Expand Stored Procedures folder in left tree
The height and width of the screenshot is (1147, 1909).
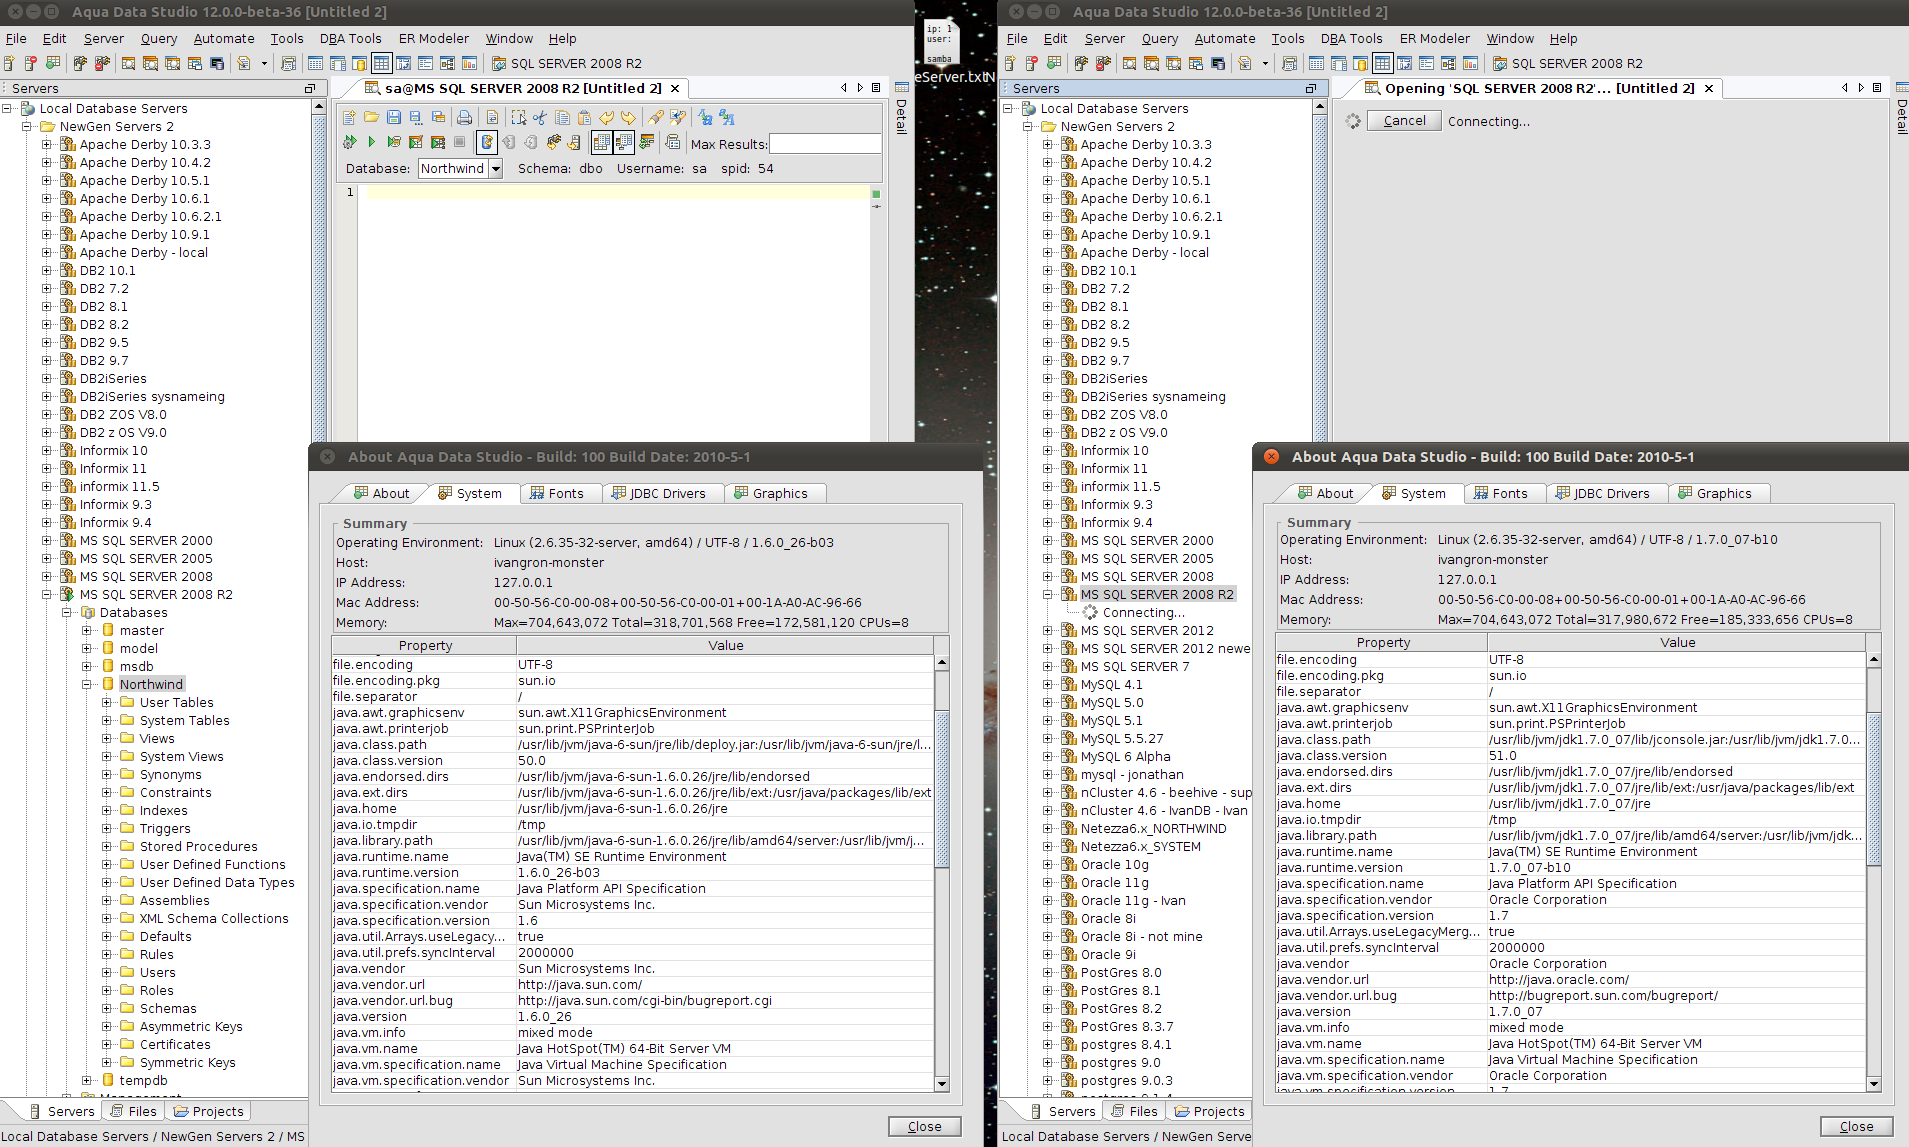point(107,847)
